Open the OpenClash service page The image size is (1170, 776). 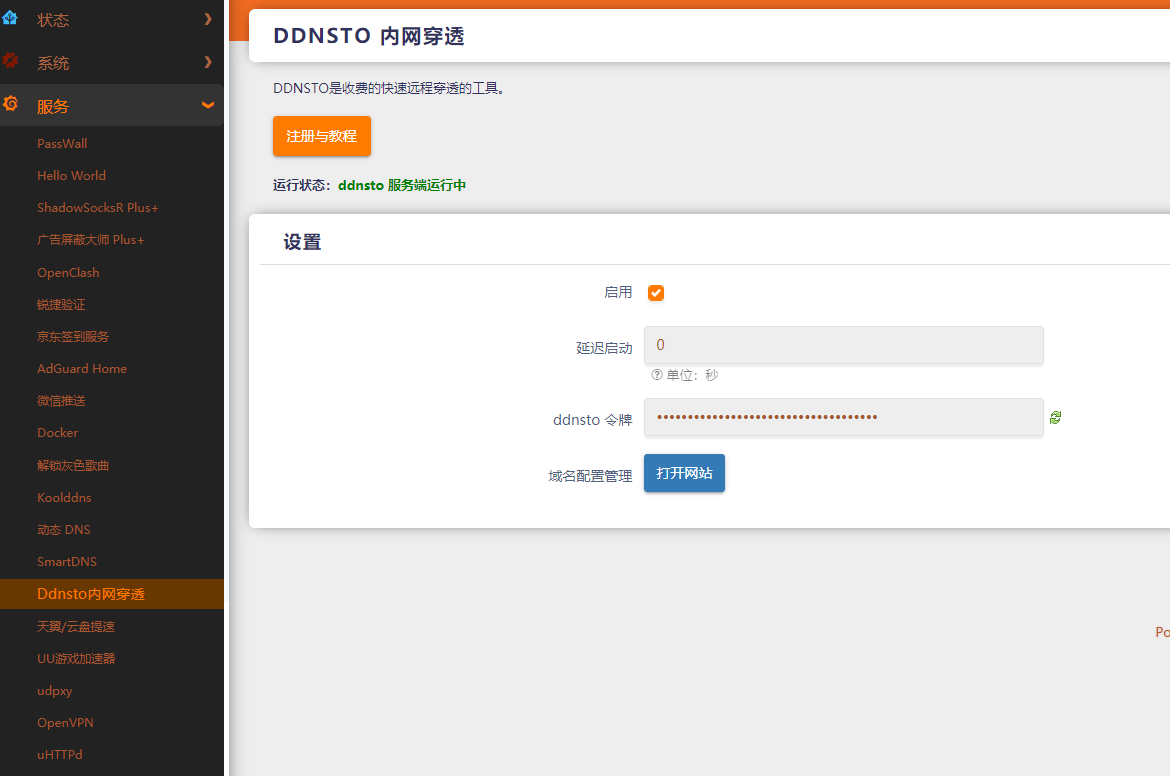click(x=67, y=272)
